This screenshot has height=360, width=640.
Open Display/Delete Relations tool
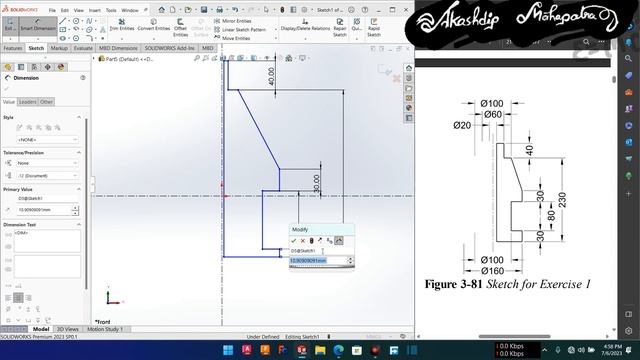(x=305, y=25)
